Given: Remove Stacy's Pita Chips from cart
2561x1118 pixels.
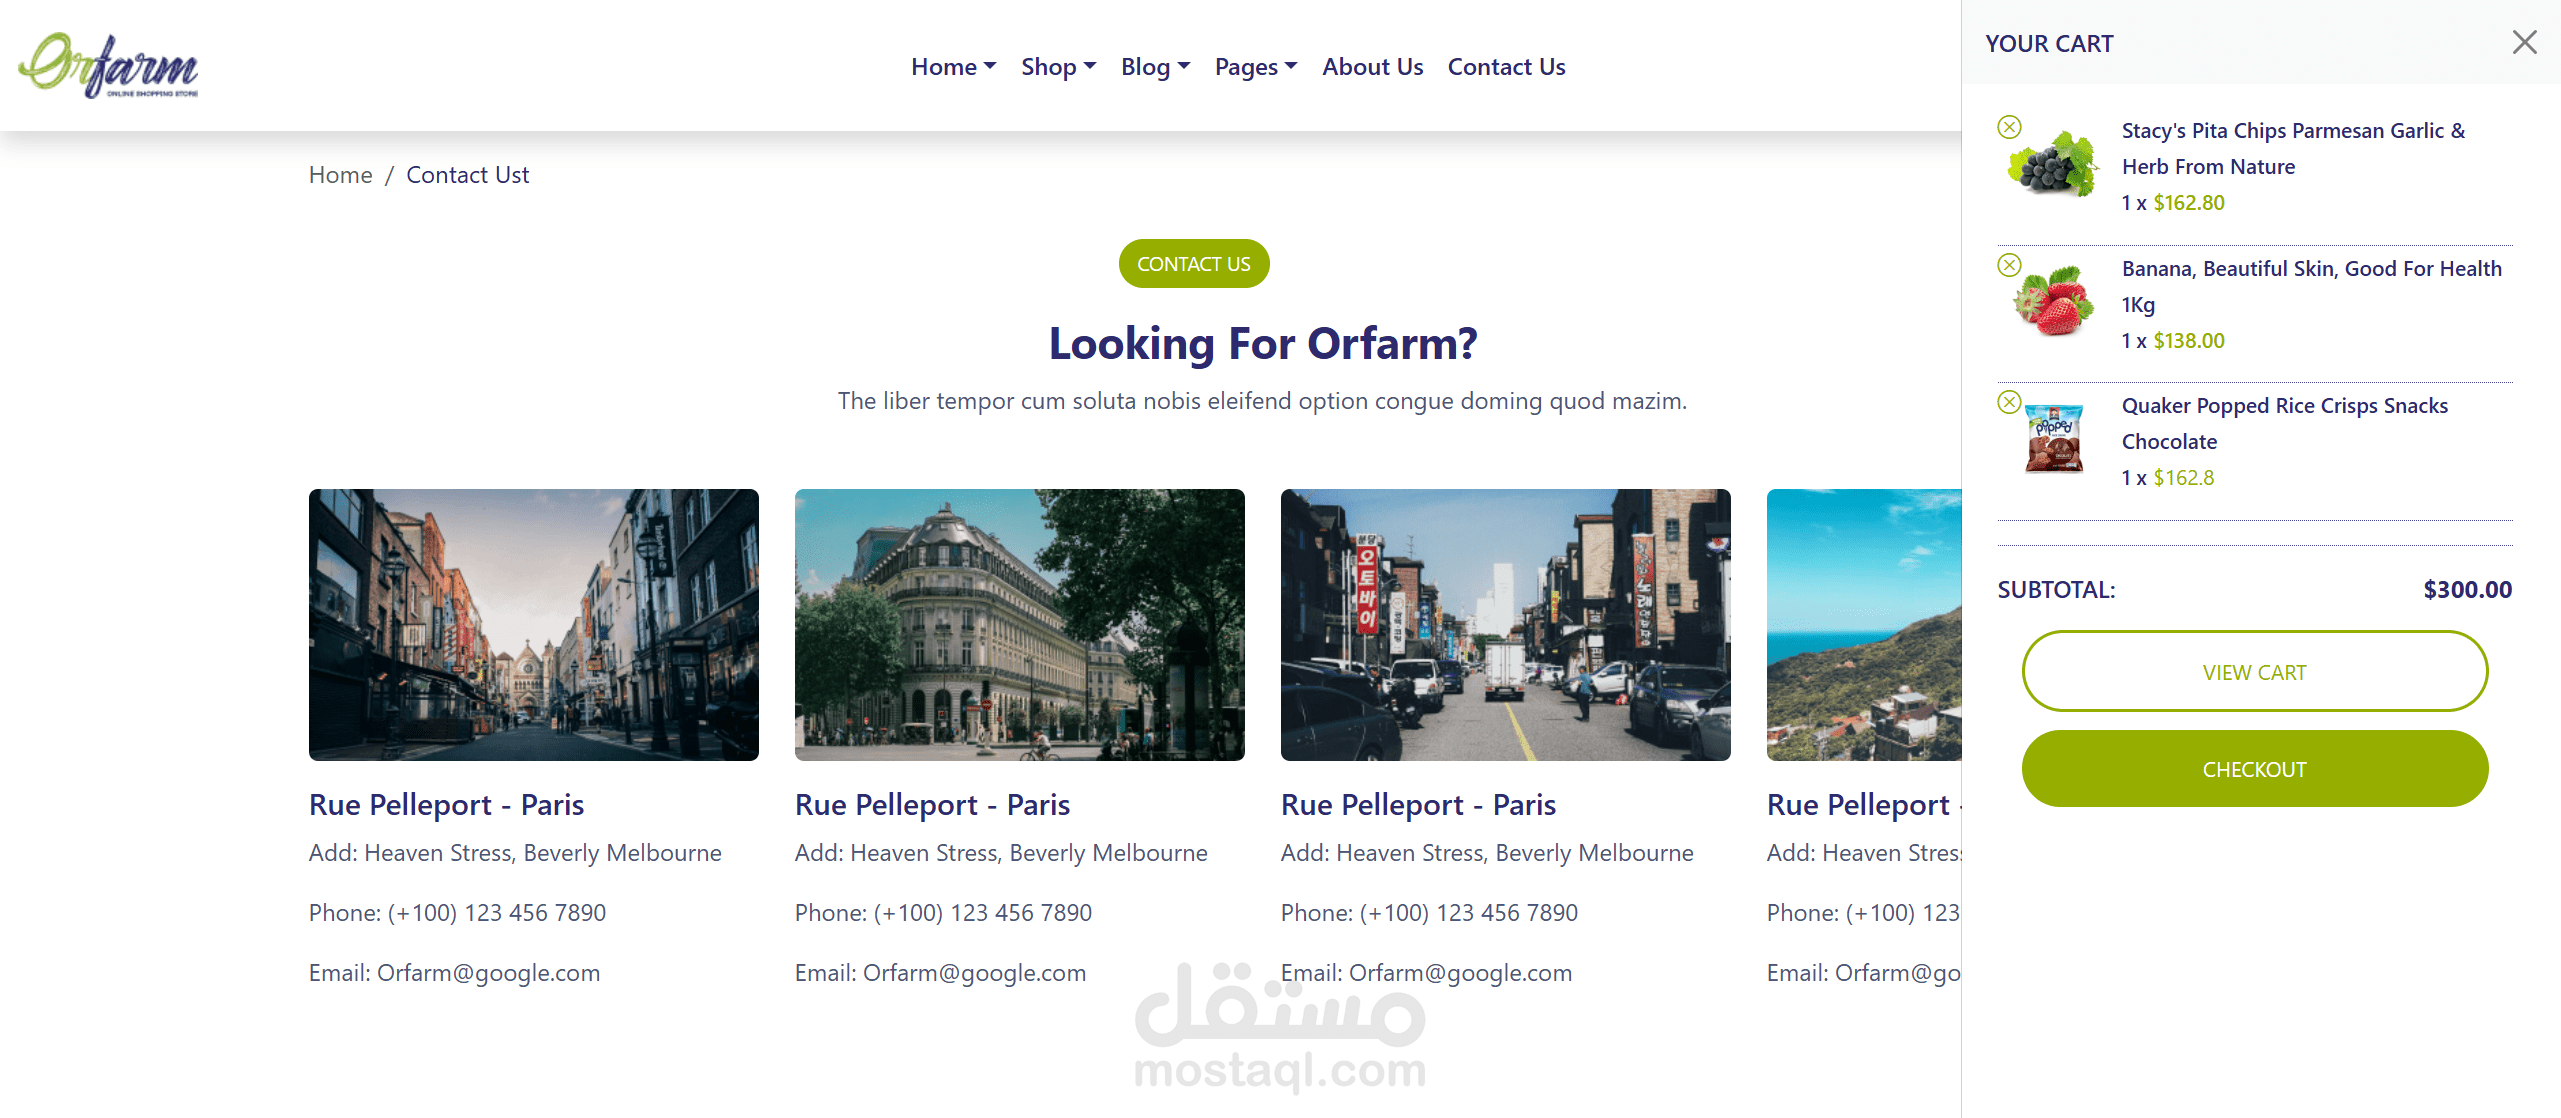Looking at the screenshot, I should pyautogui.click(x=2009, y=127).
